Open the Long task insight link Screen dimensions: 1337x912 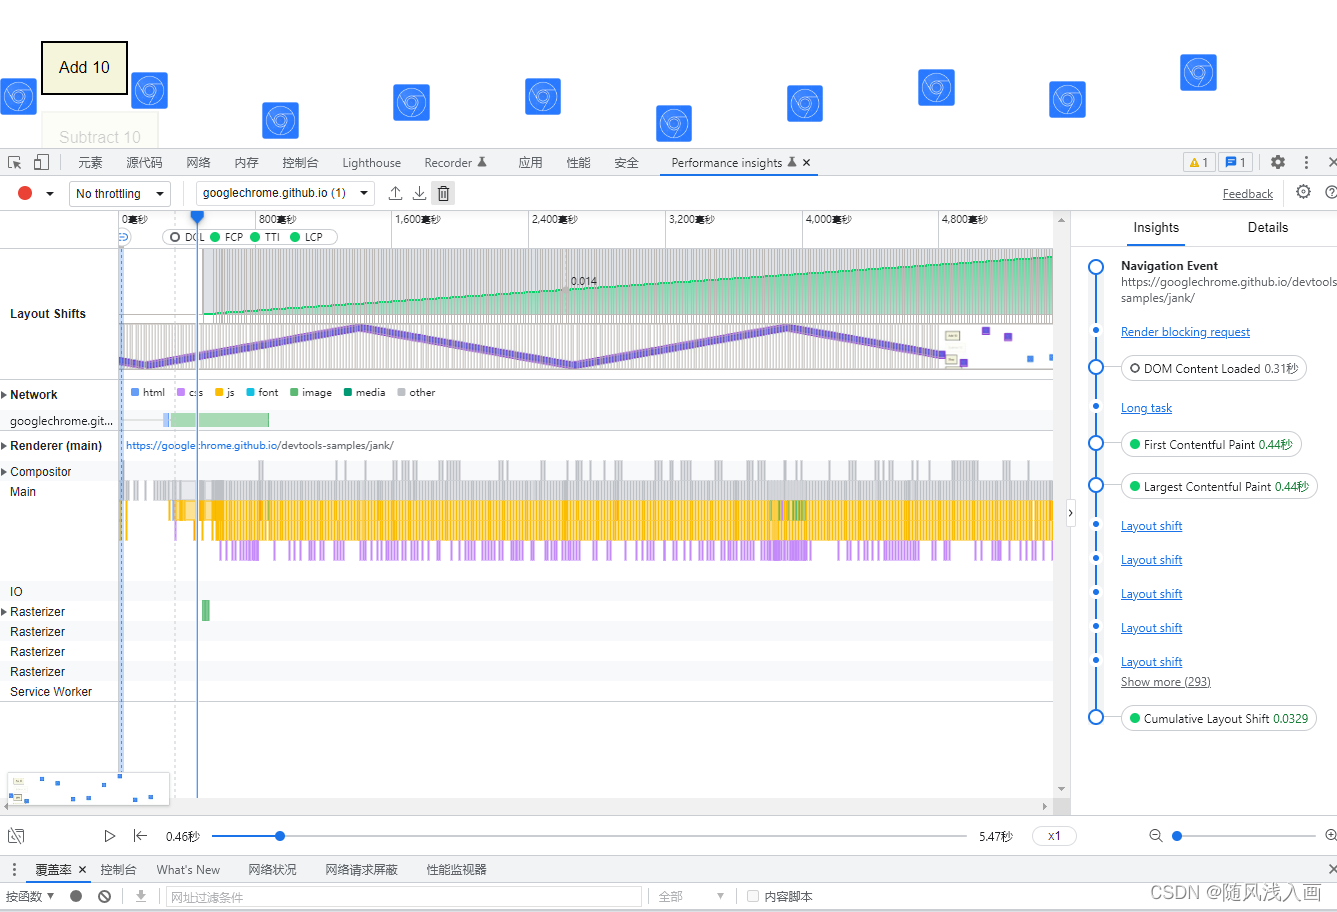[x=1146, y=408]
